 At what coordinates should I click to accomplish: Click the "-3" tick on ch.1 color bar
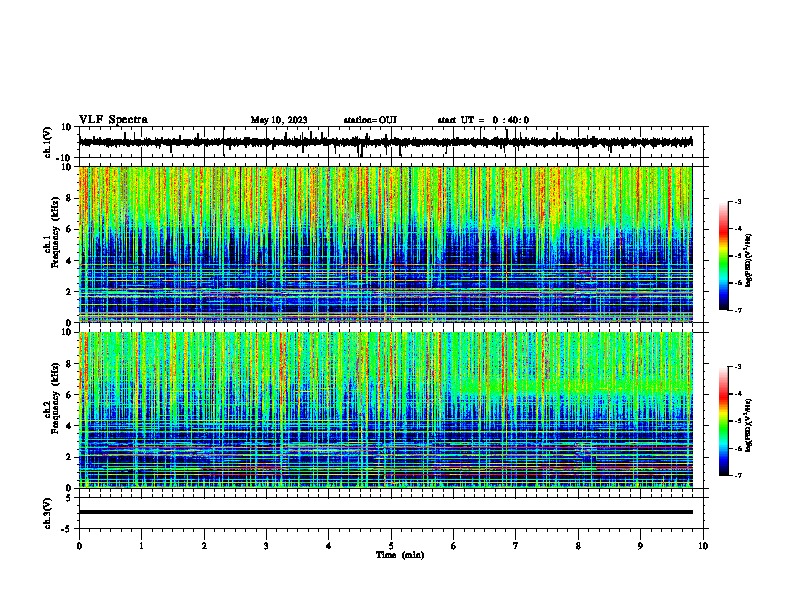pos(737,202)
